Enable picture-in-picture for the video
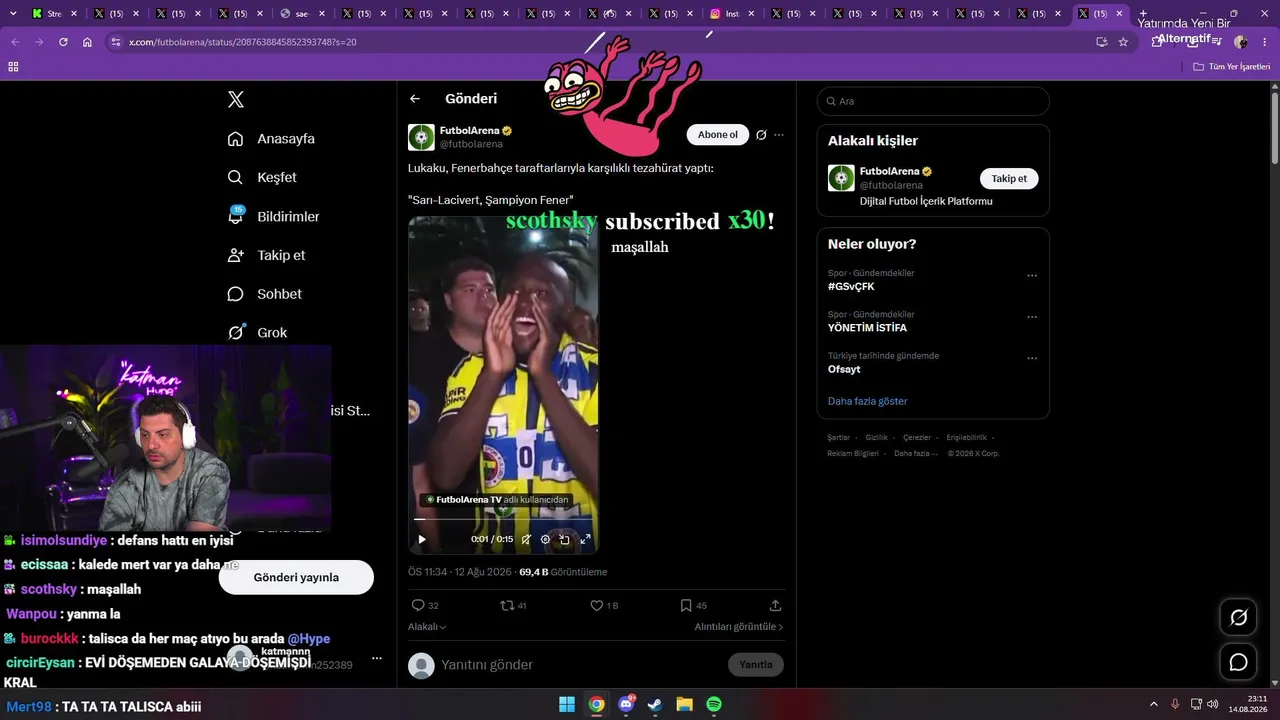Viewport: 1280px width, 720px height. tap(565, 539)
